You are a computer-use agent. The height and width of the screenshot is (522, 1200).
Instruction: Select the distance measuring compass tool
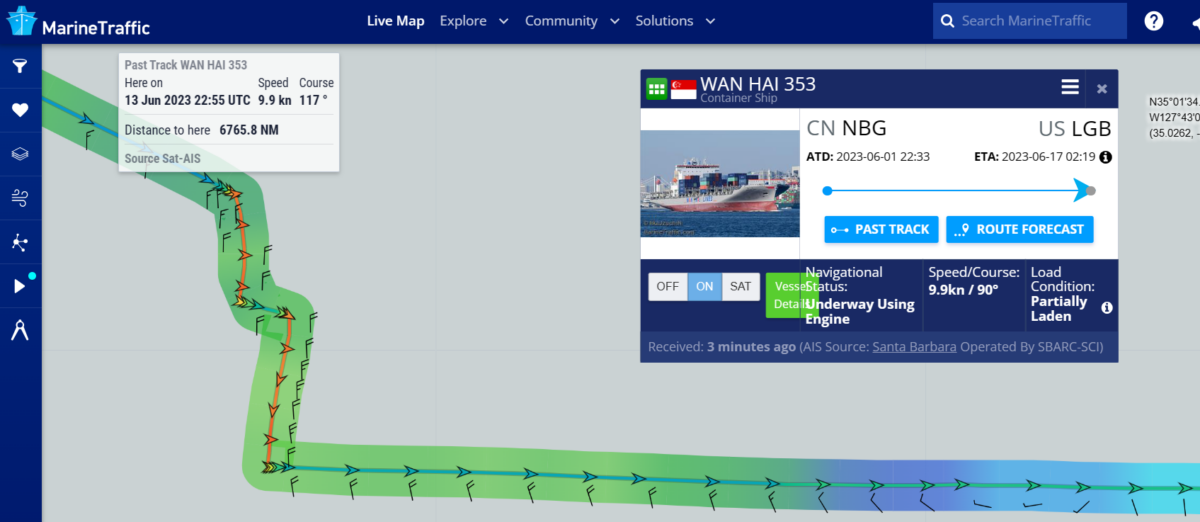(19, 330)
